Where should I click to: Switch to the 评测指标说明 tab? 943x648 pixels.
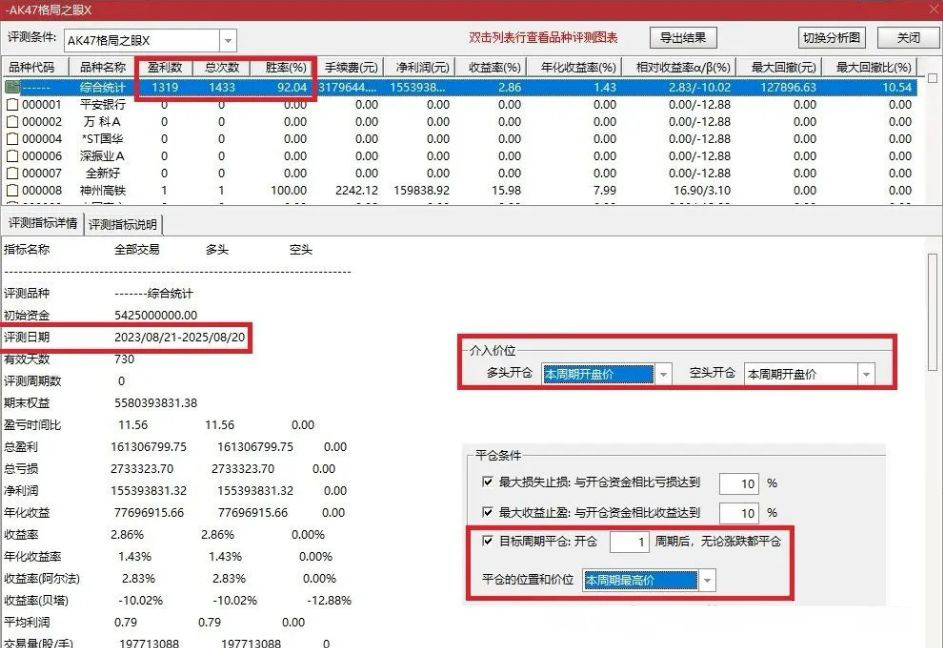pos(122,224)
